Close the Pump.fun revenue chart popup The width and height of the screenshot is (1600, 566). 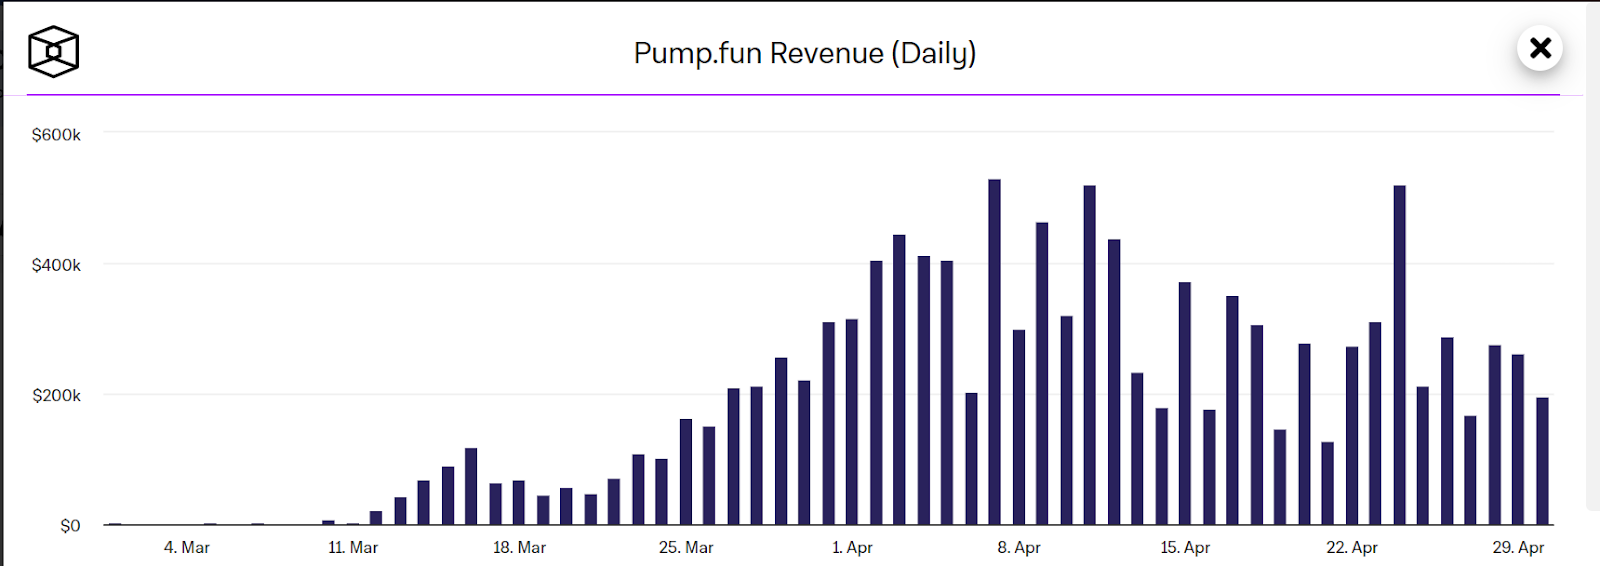point(1540,48)
